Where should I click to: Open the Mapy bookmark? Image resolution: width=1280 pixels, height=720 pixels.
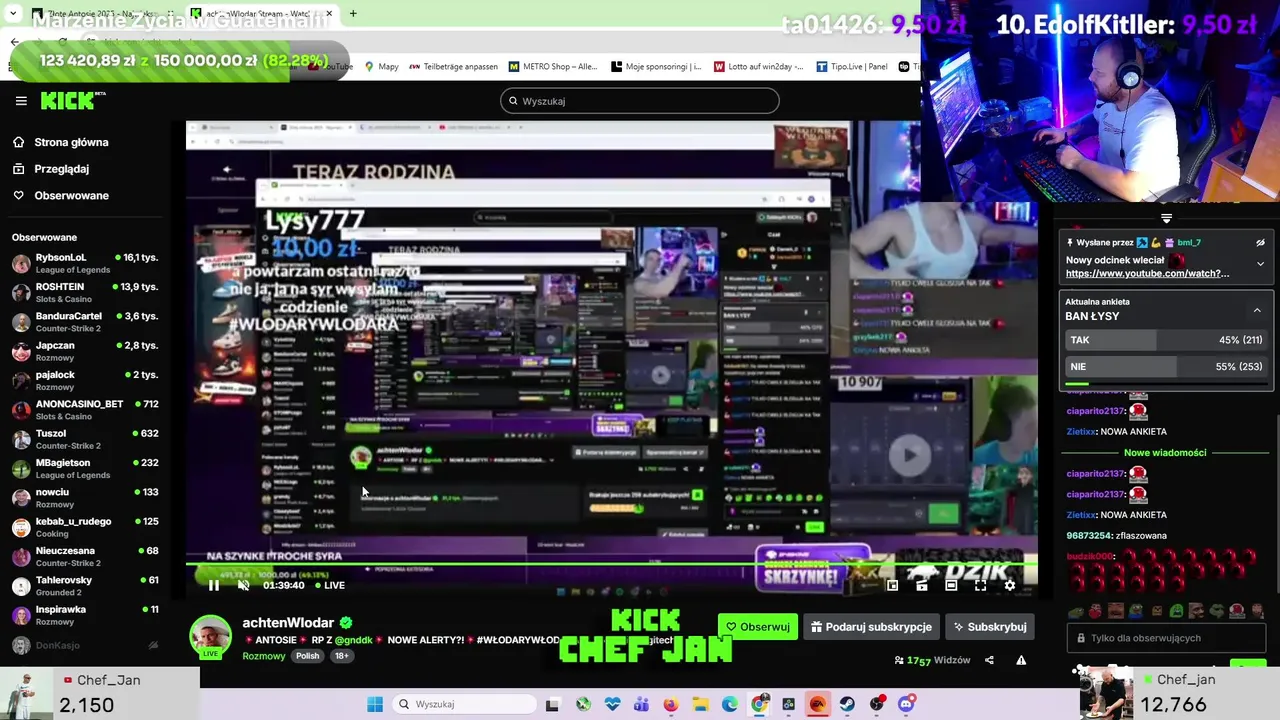[x=381, y=67]
